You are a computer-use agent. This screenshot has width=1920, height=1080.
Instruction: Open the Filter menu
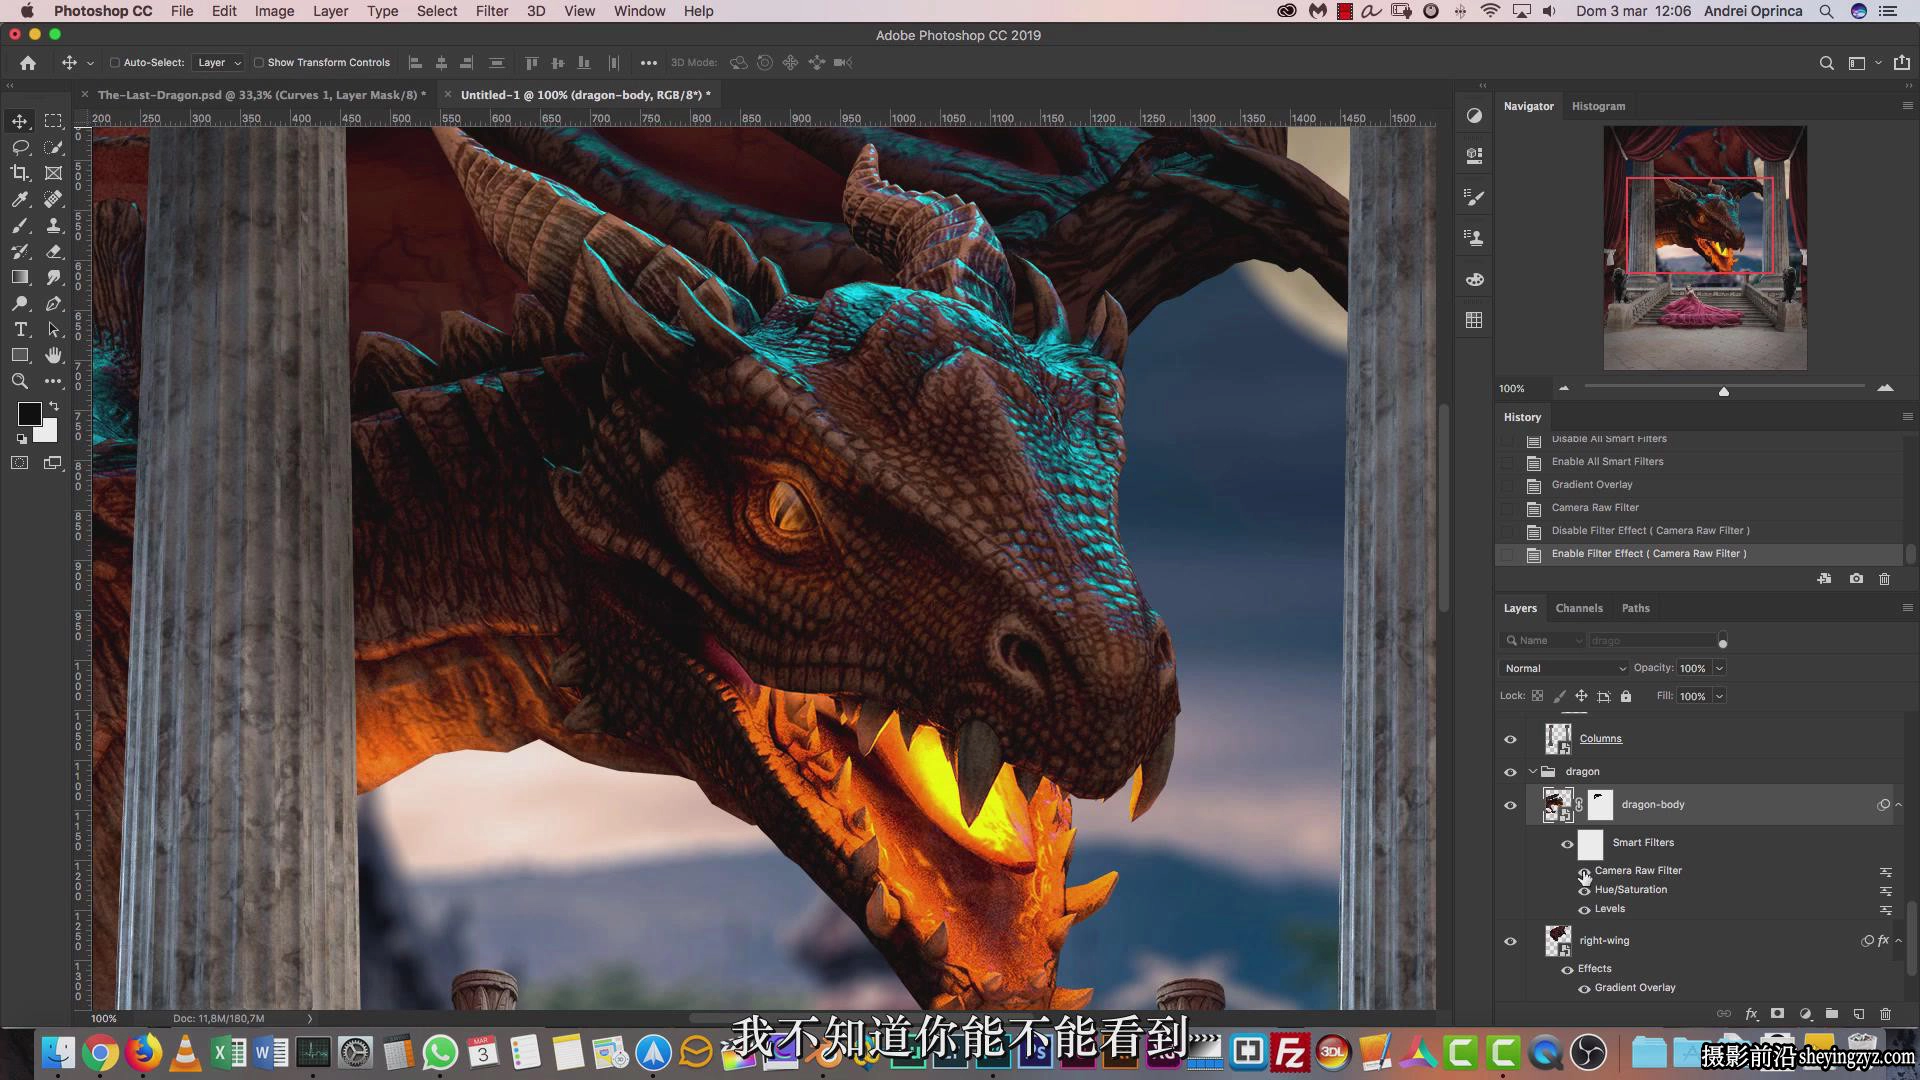491,11
